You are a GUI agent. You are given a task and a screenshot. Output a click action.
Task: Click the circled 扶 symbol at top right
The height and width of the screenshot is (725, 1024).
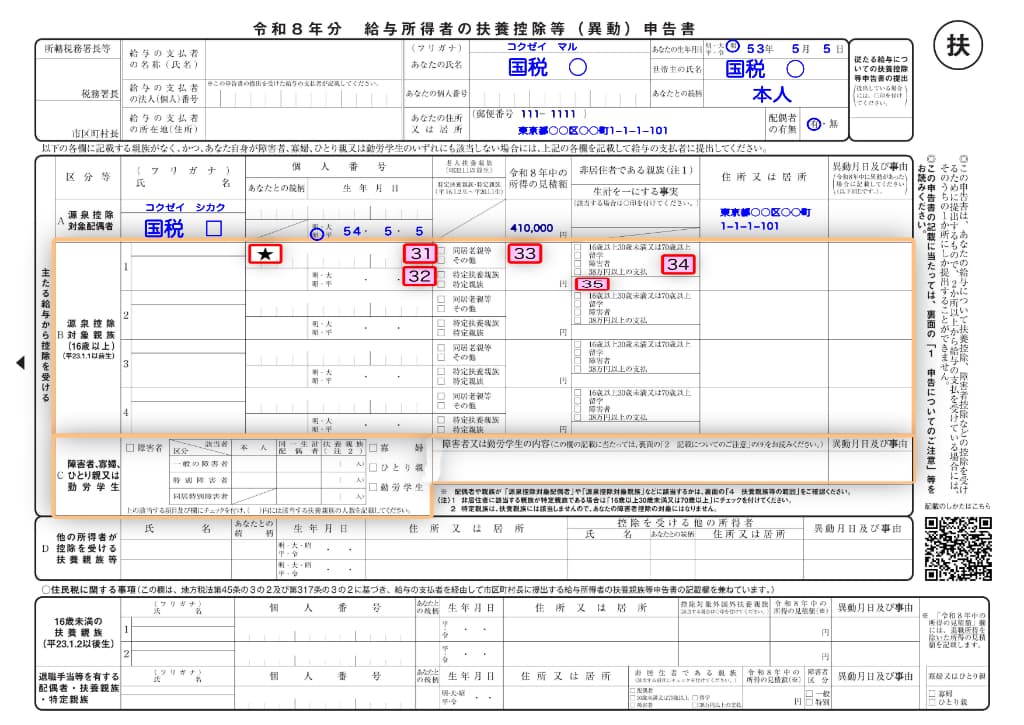pos(957,46)
